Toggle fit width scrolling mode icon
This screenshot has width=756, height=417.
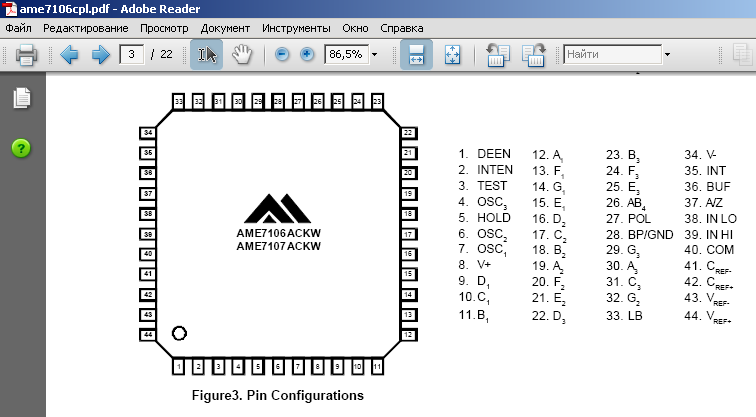tap(416, 54)
